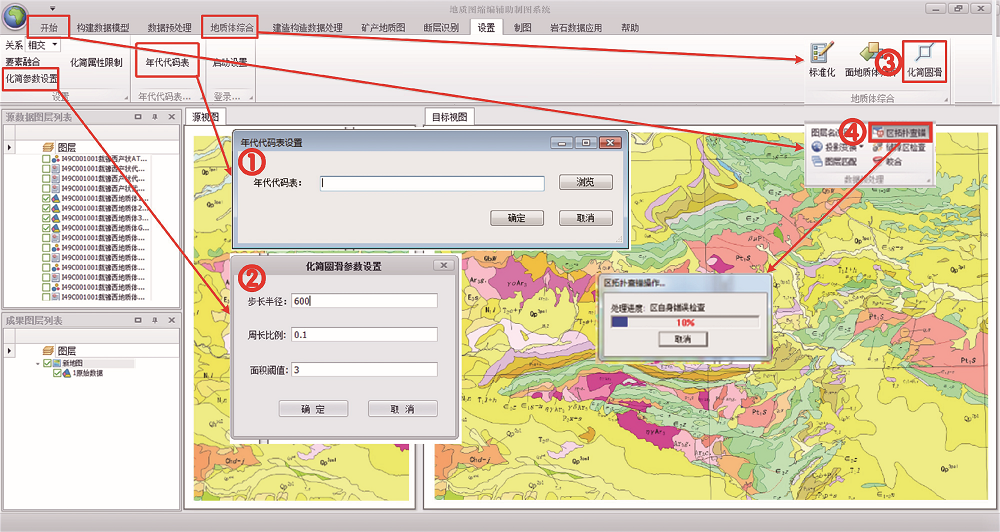1000x532 pixels.
Task: Click the 面积阈值 field showing 3
Action: (x=365, y=369)
